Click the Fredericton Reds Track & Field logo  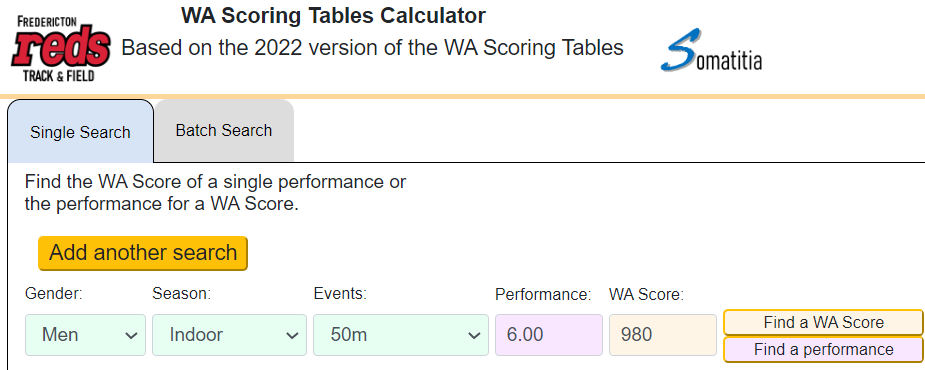[x=61, y=49]
